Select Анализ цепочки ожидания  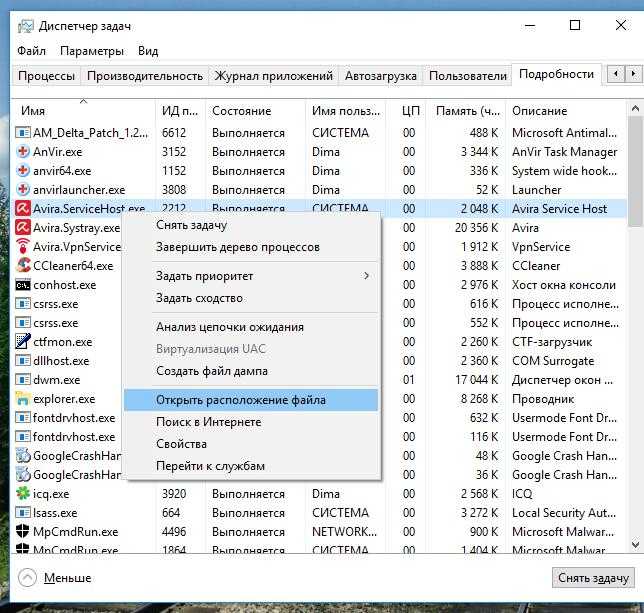(x=251, y=327)
